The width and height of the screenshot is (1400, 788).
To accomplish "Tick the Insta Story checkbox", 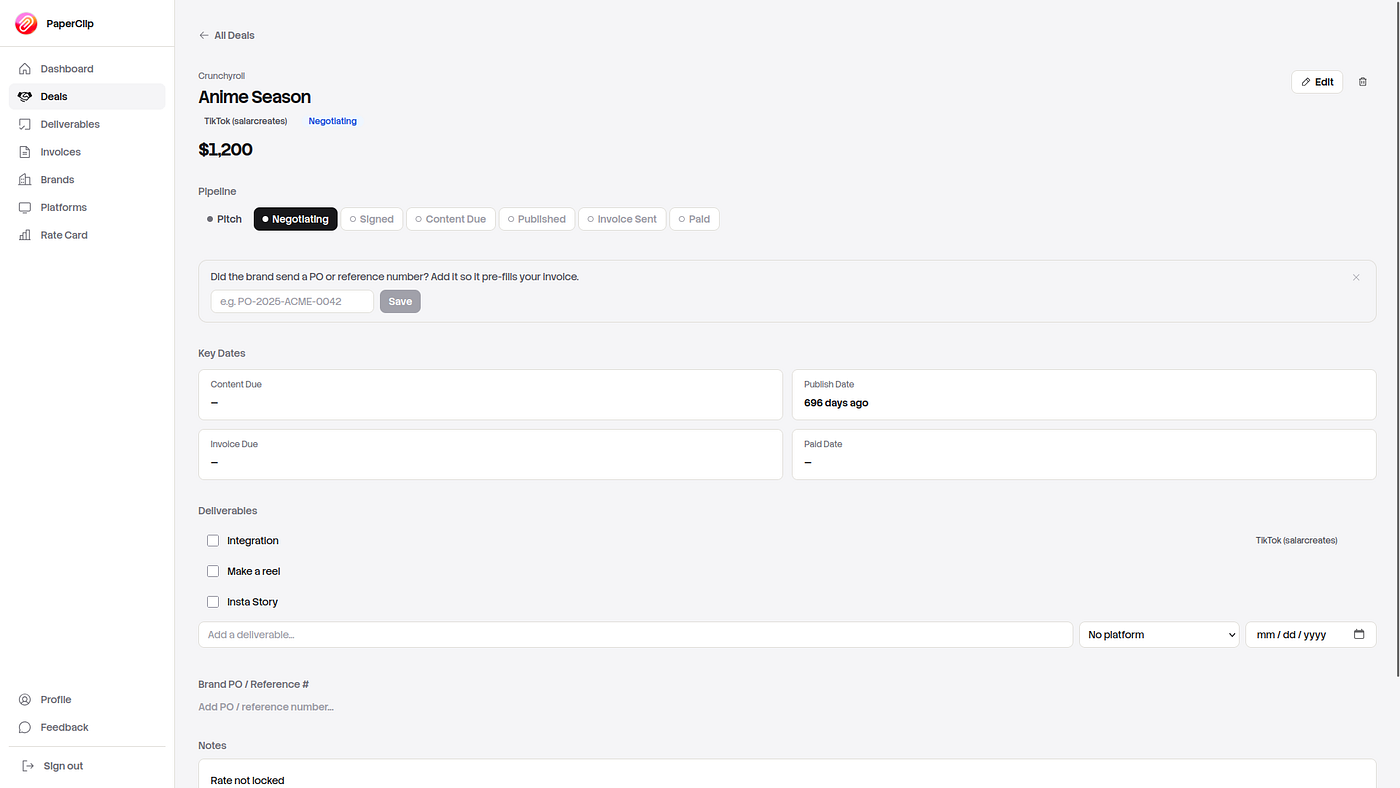I will (x=213, y=602).
